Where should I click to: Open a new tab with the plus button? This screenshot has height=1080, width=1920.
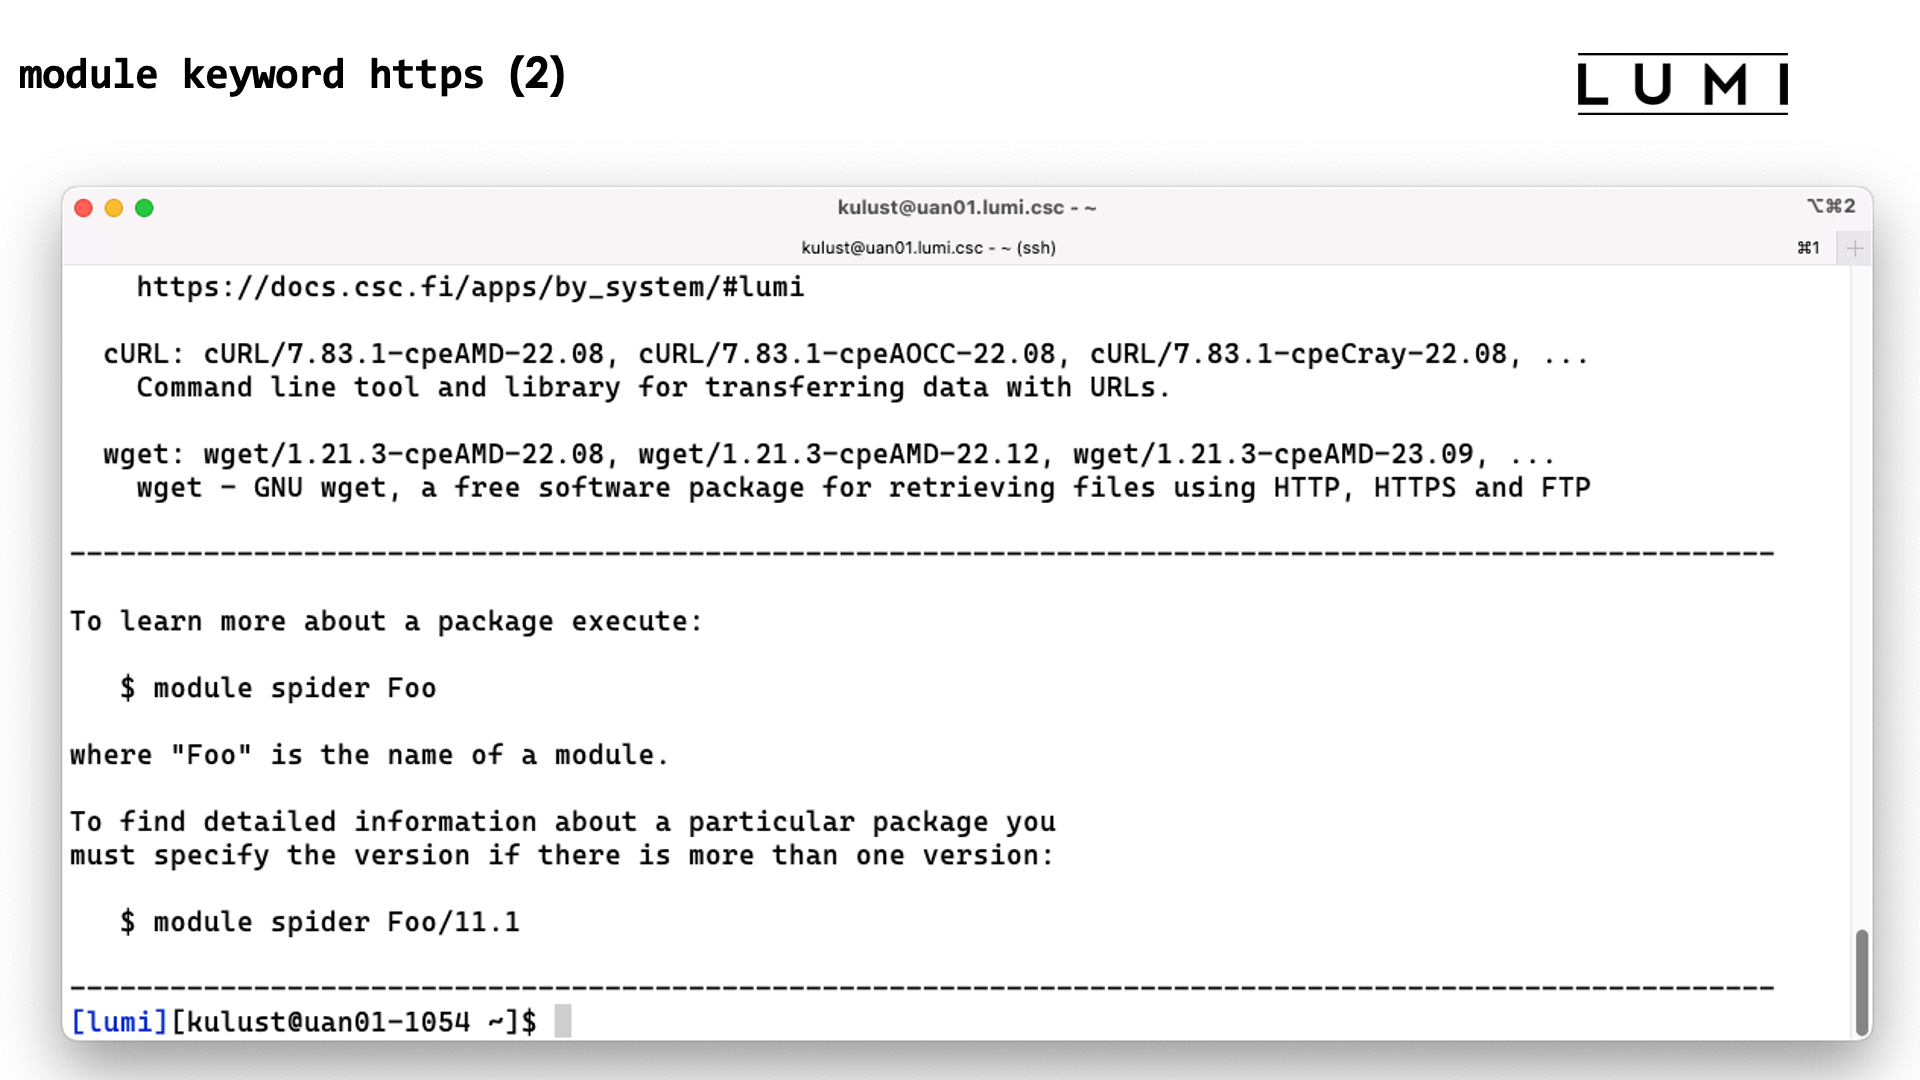tap(1855, 248)
